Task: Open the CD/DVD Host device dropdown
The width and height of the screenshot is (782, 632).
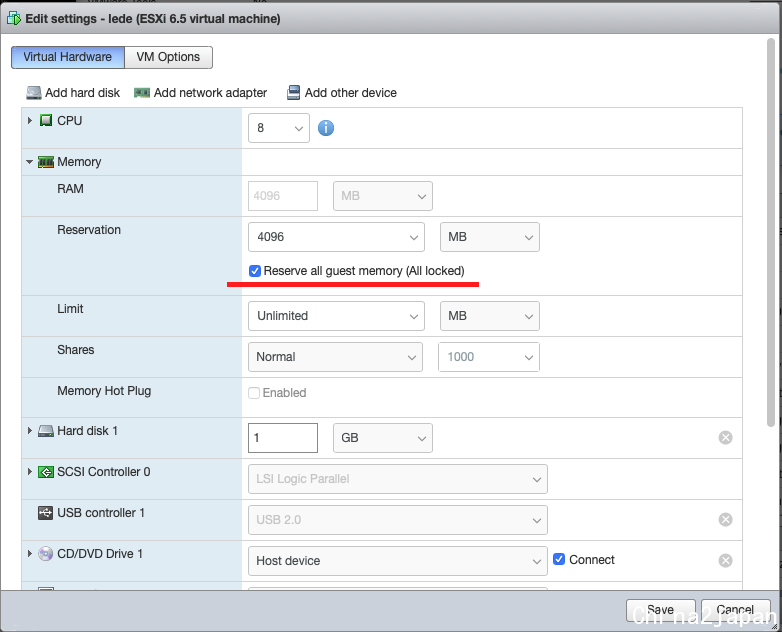Action: [398, 561]
